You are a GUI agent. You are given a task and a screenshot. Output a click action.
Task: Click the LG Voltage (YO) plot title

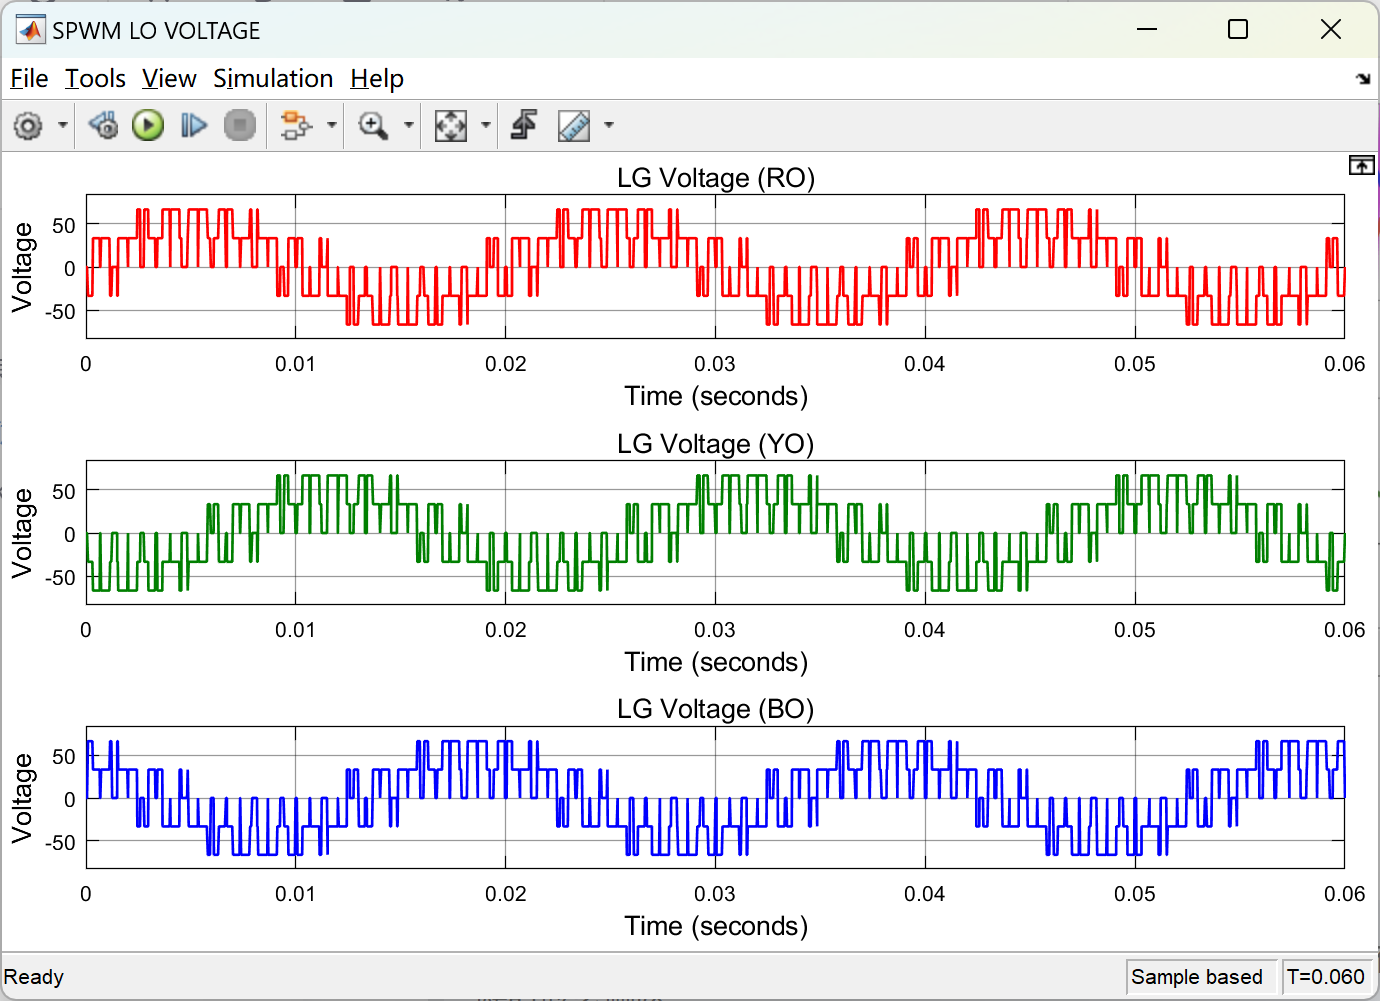pyautogui.click(x=716, y=444)
